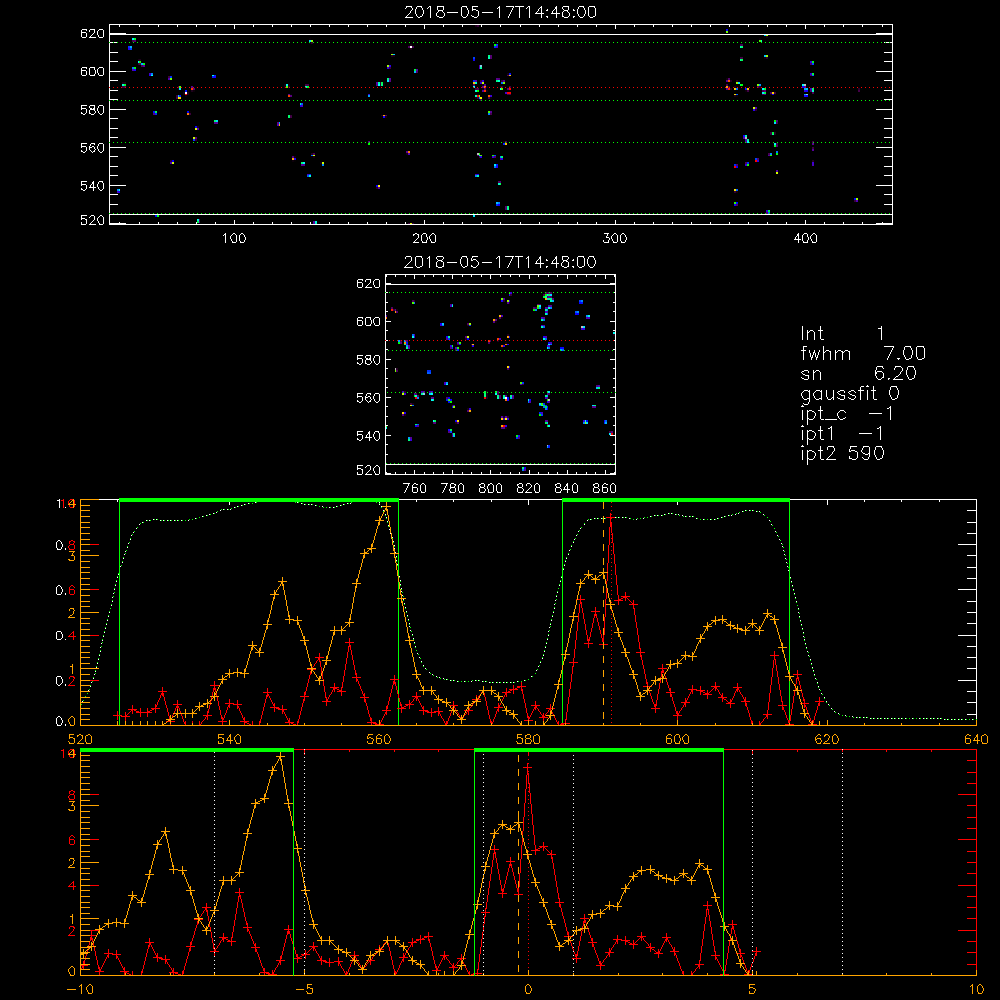
Task: Click the 5 tick label on bottom axis
Action: tap(753, 989)
